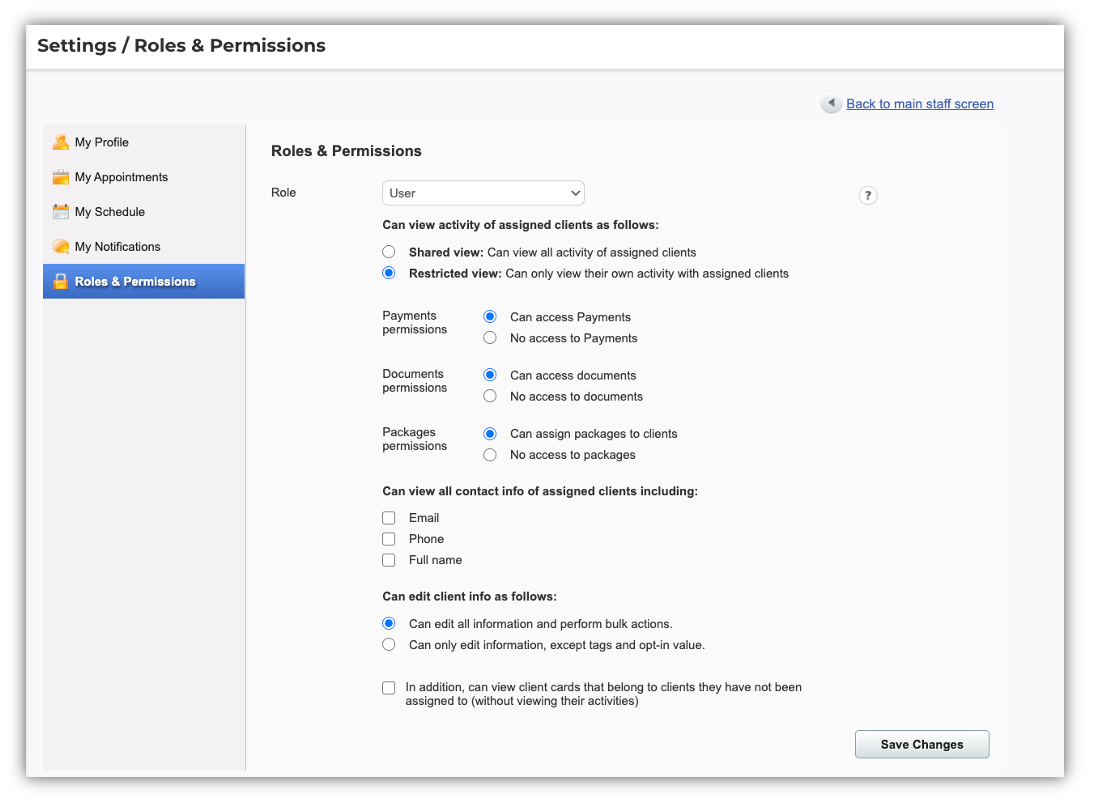Click the circular back arrow icon
1096x805 pixels.
830,103
